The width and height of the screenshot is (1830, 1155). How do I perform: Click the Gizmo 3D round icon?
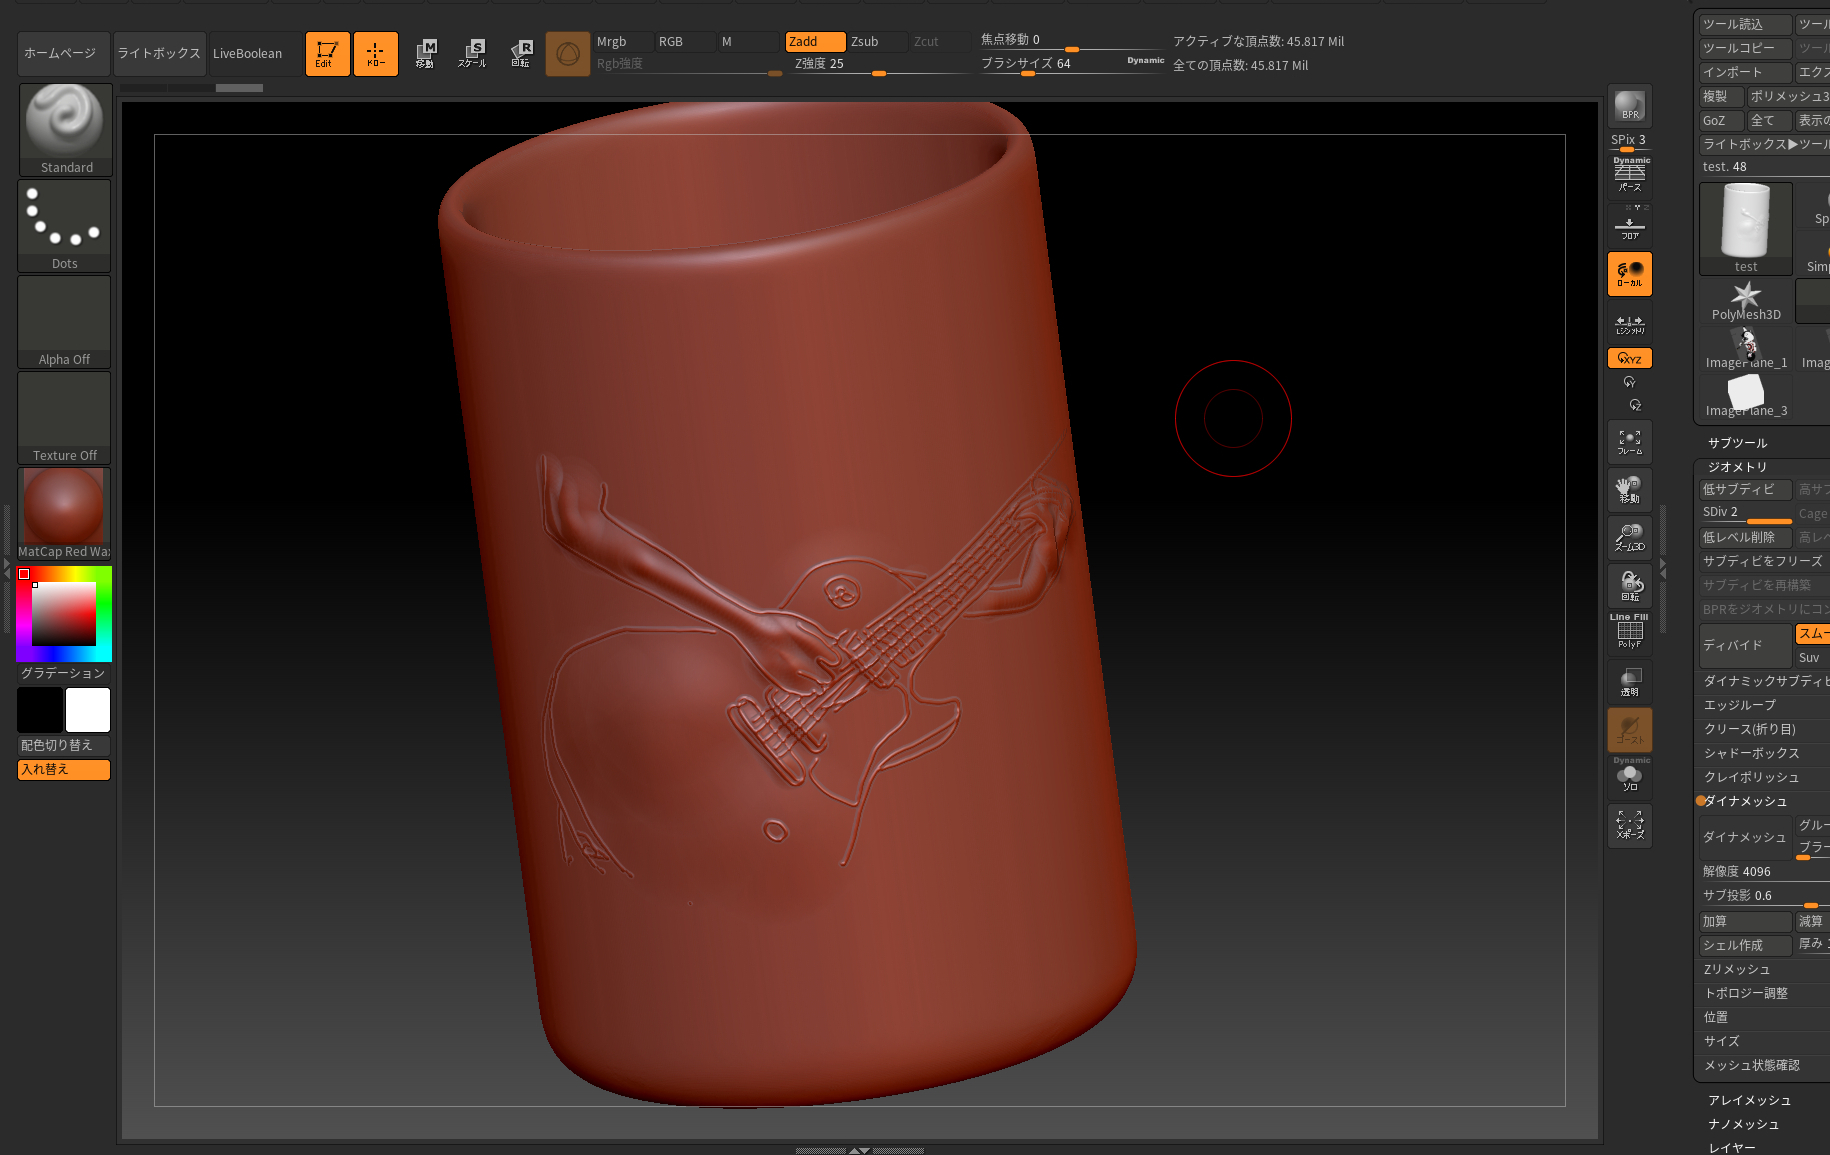(567, 54)
